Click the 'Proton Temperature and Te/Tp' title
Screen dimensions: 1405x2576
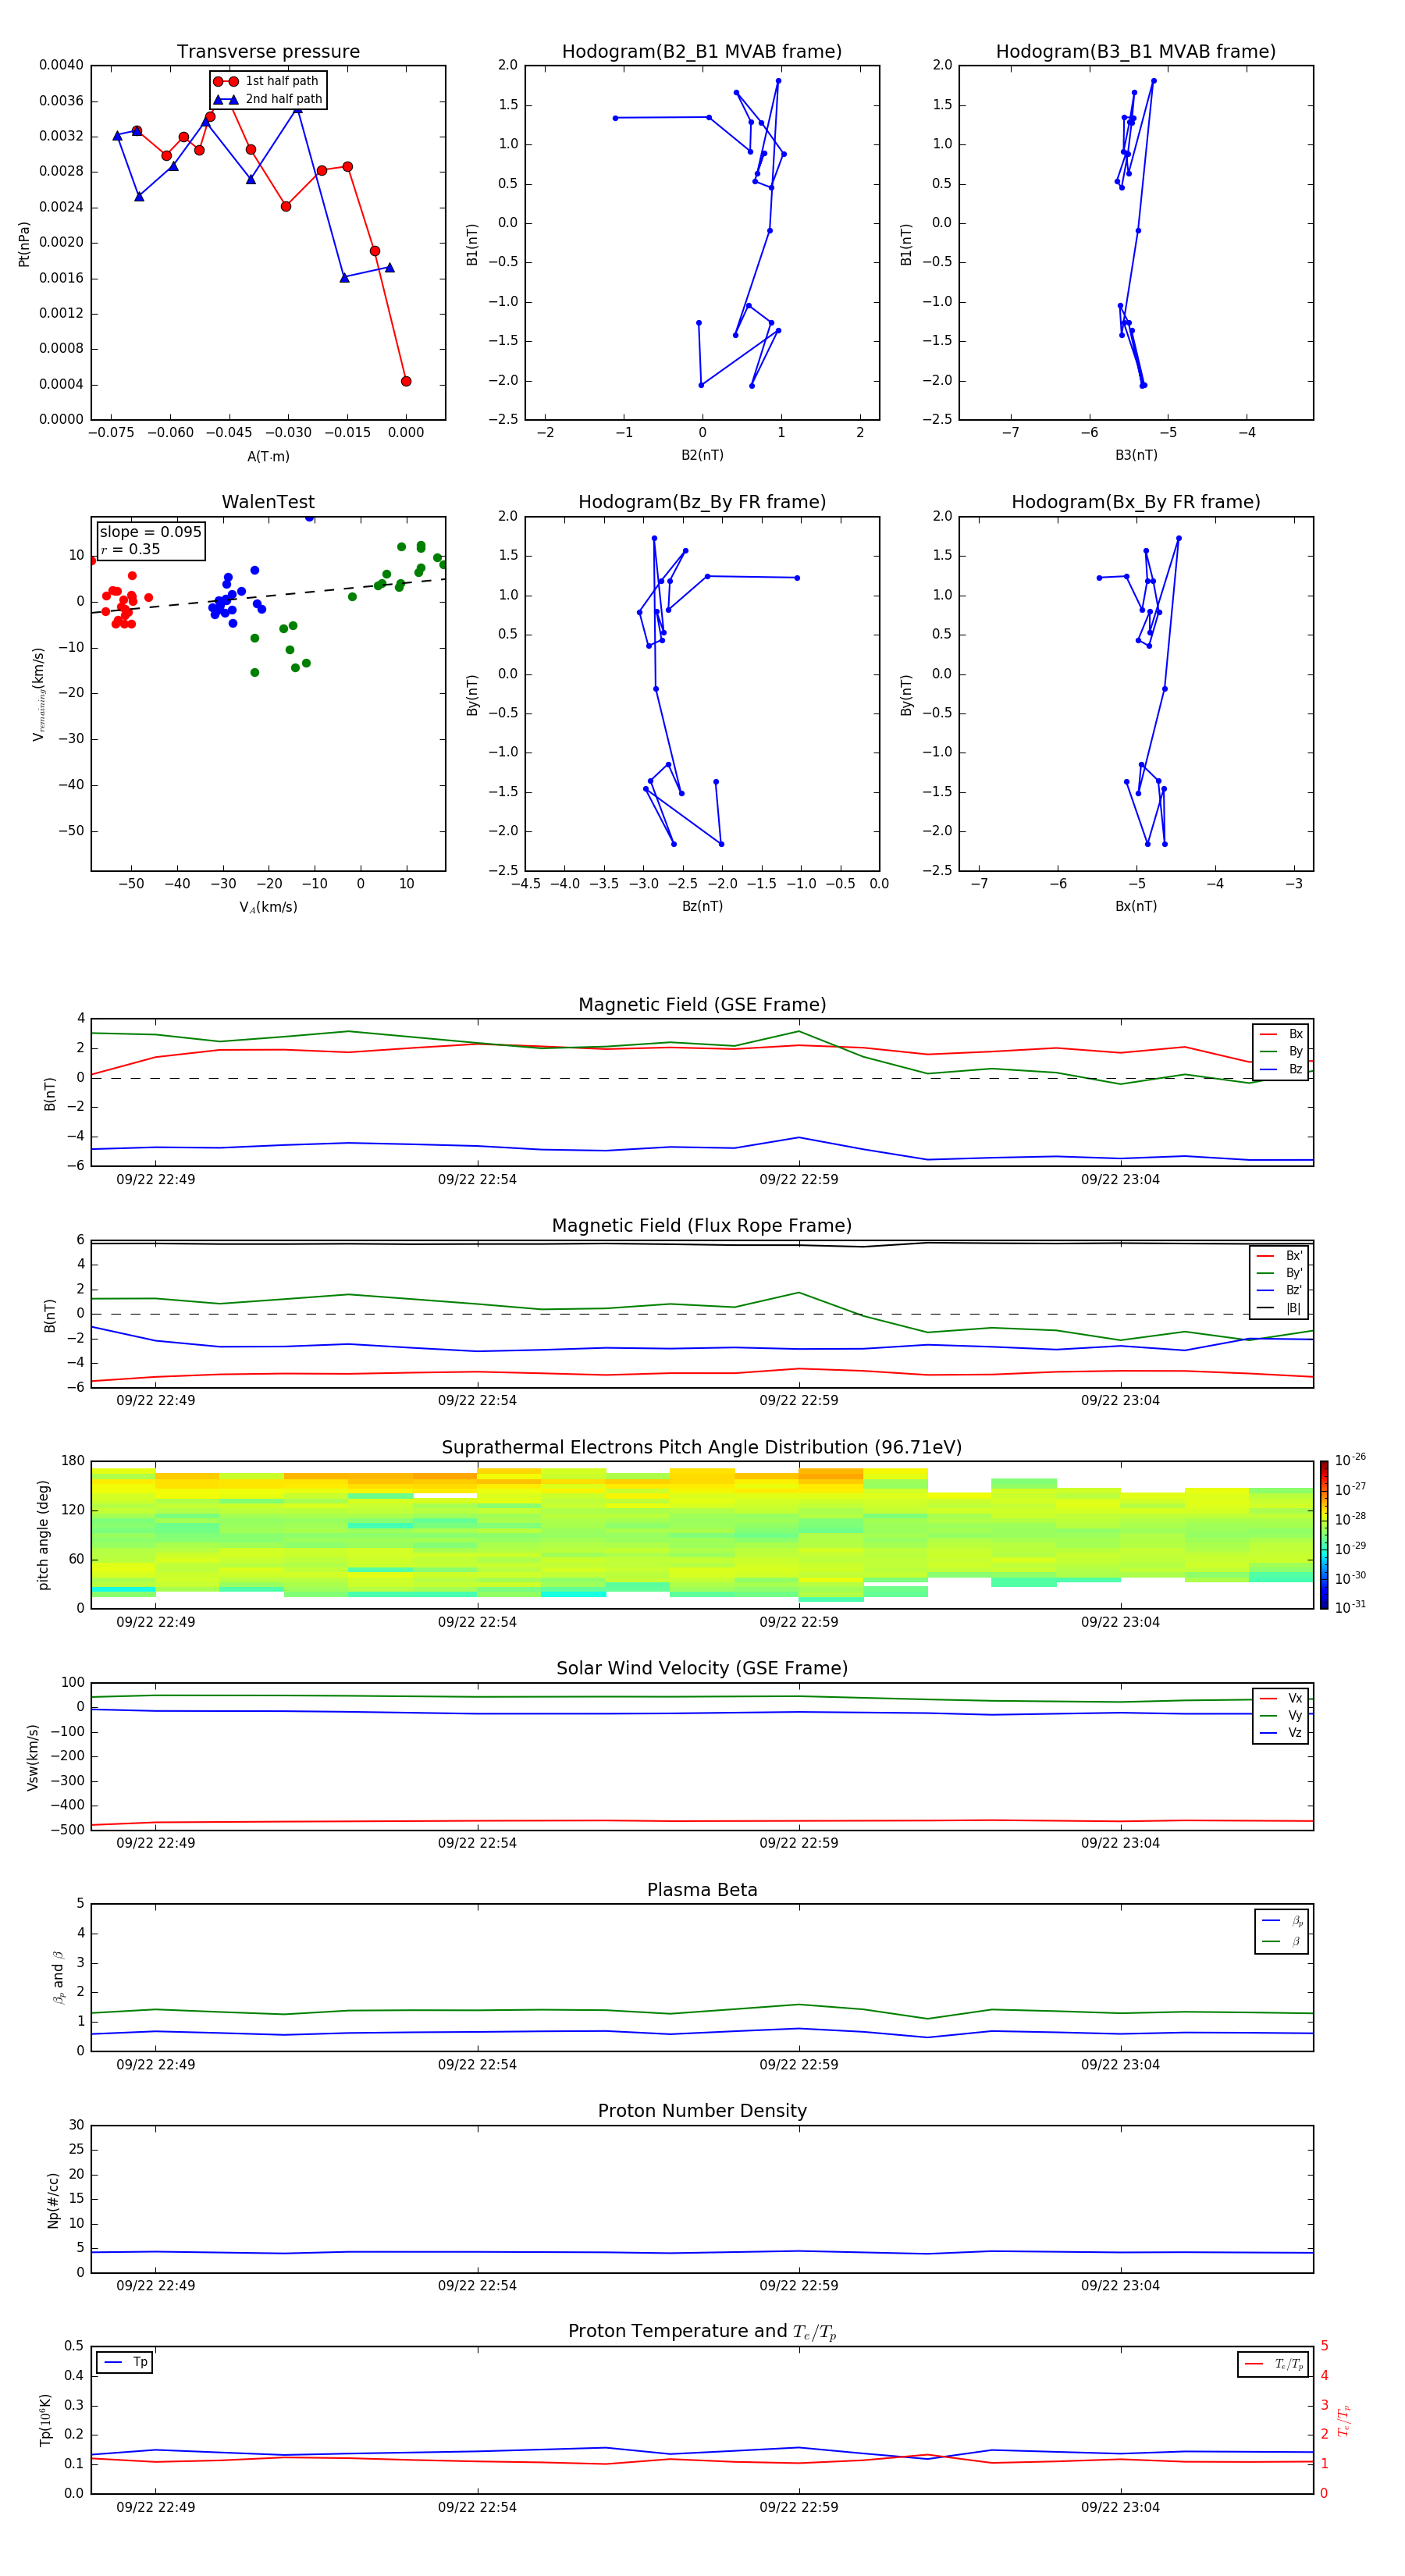[x=702, y=2332]
